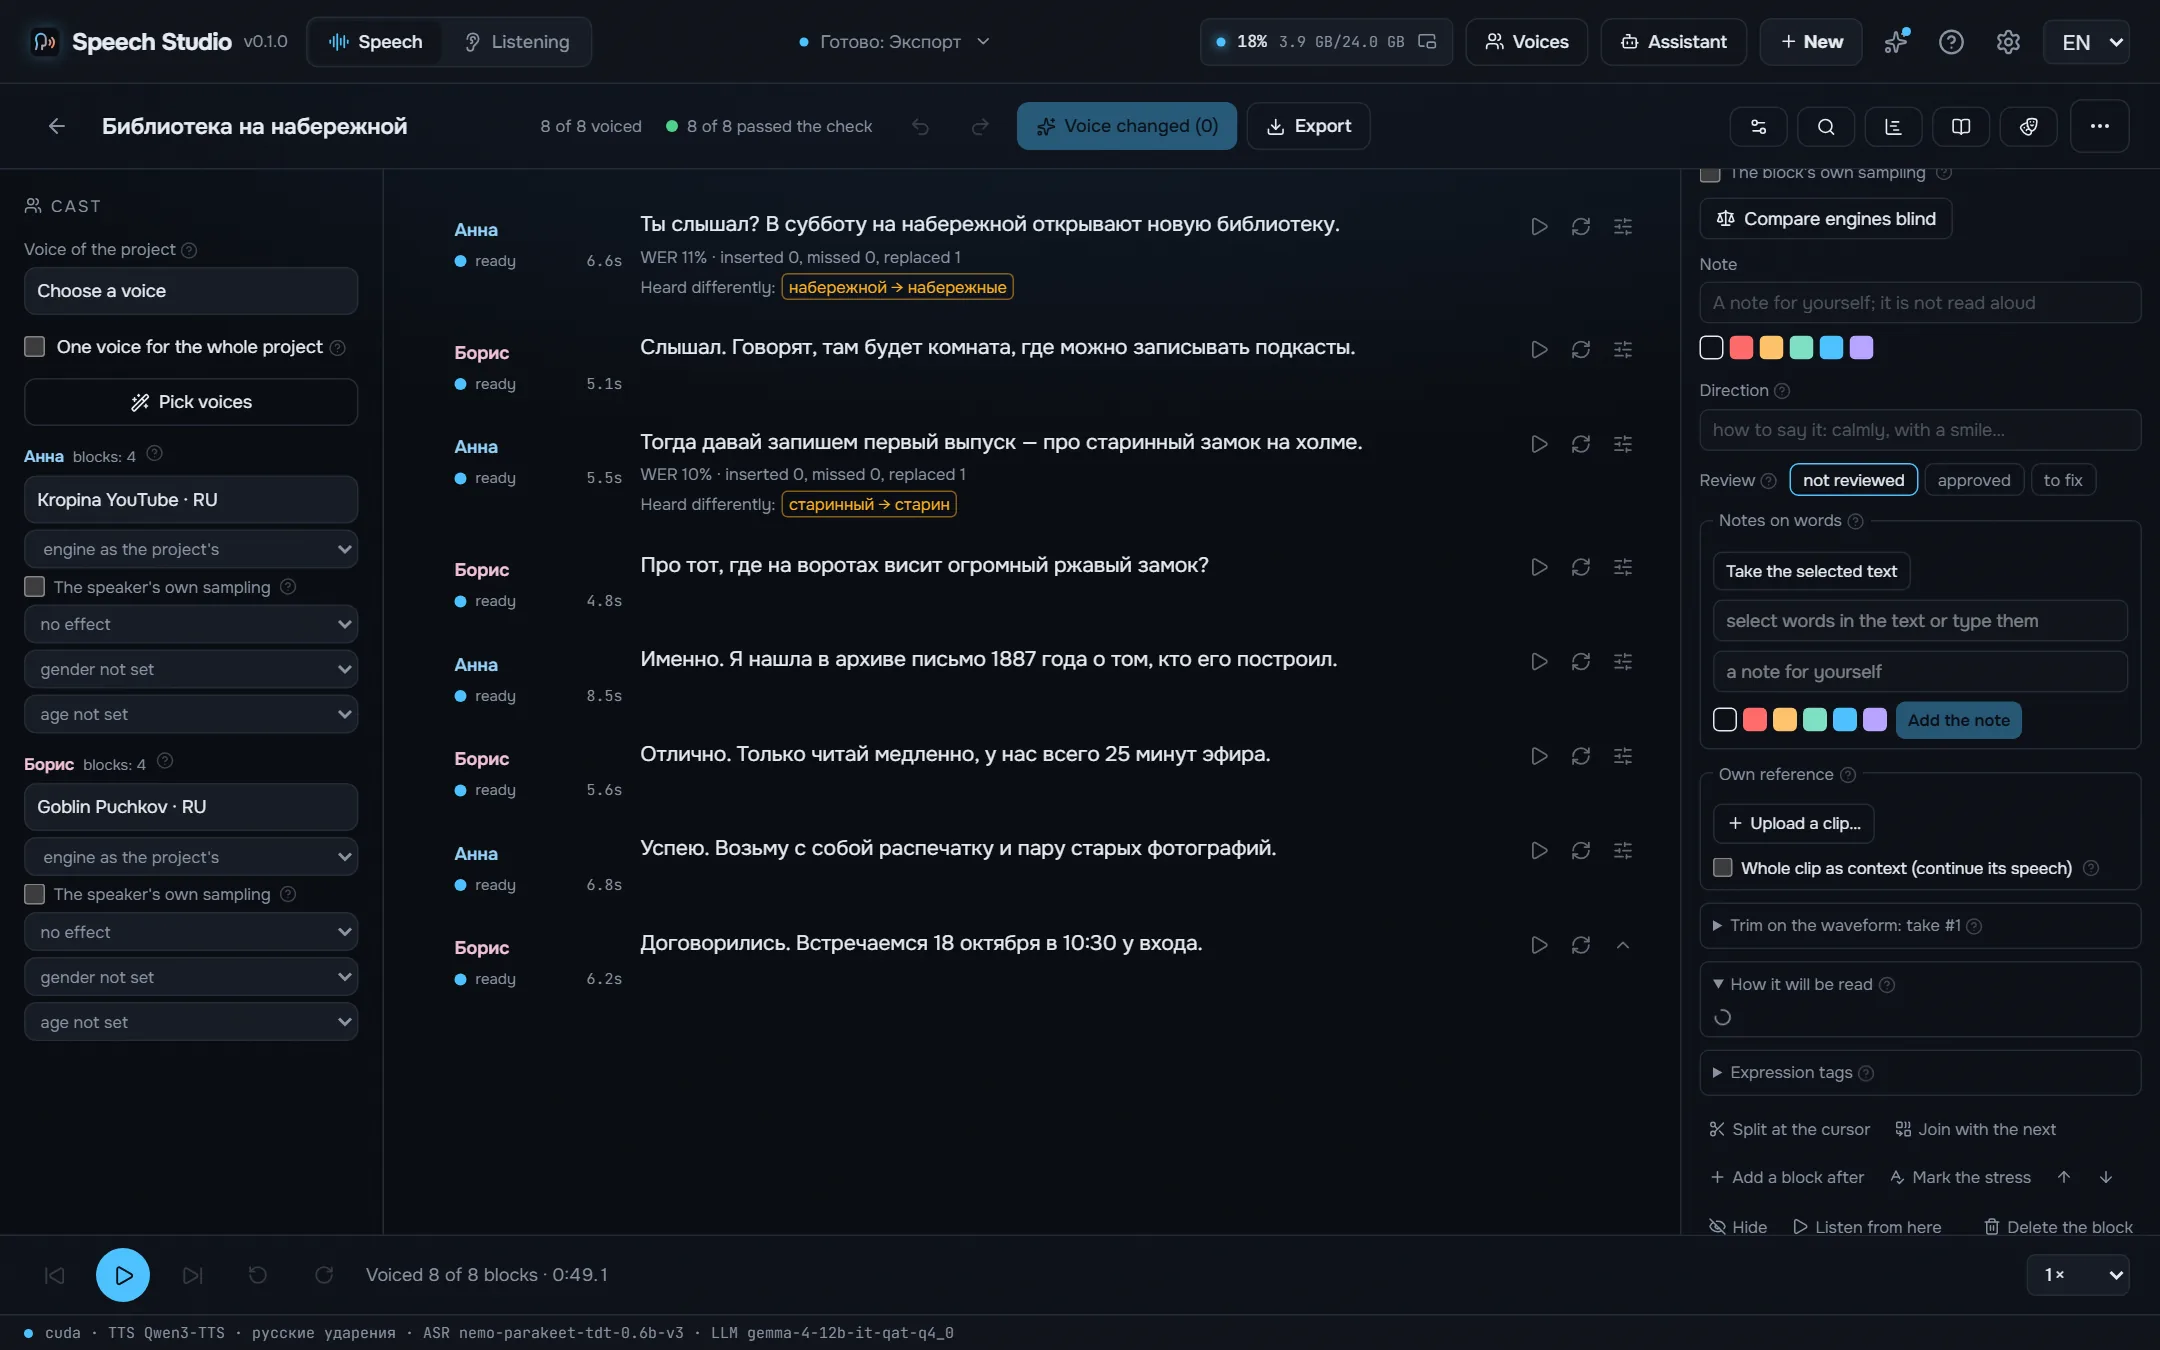Screen dimensions: 2160x1350
Task: Select the Speech tab
Action: [376, 42]
